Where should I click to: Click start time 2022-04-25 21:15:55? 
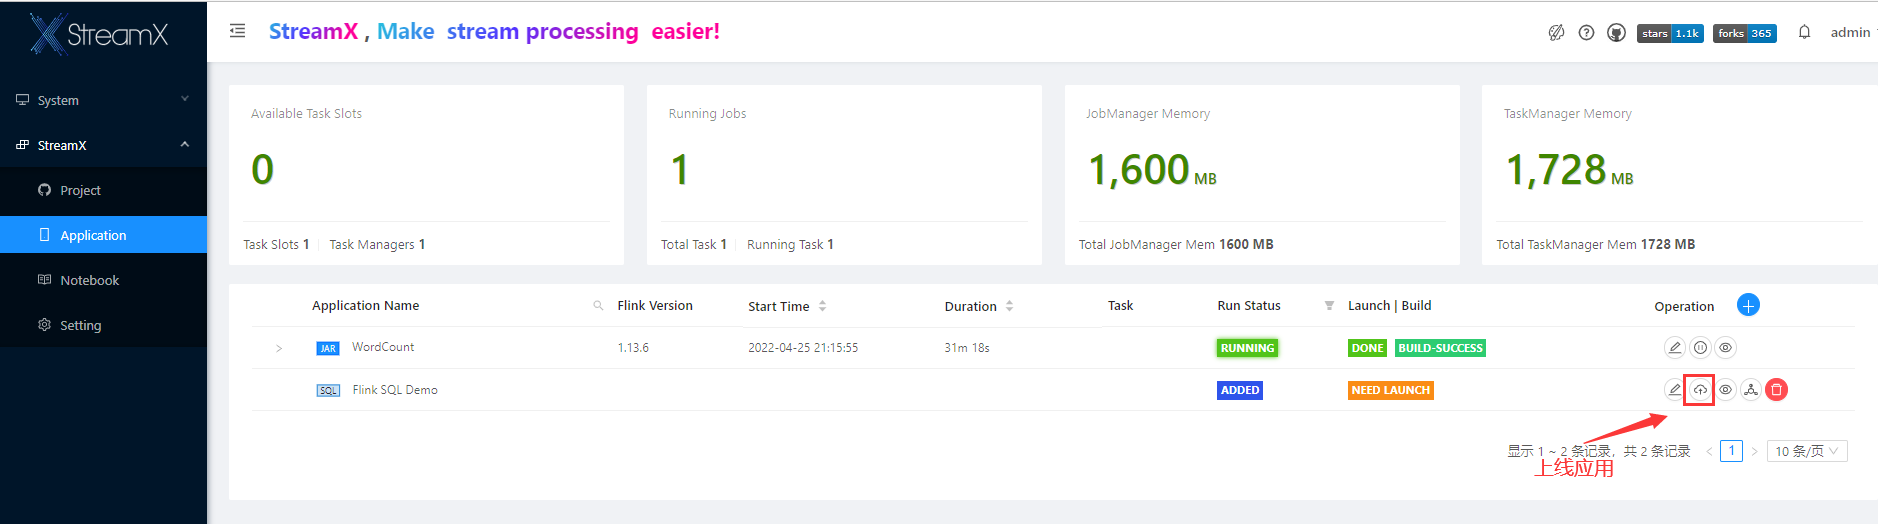pyautogui.click(x=803, y=348)
